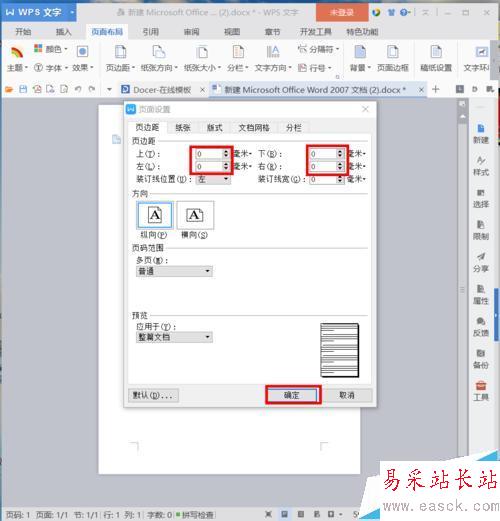
Task: Open the 字体 theme fonts menu
Action: tap(51, 68)
